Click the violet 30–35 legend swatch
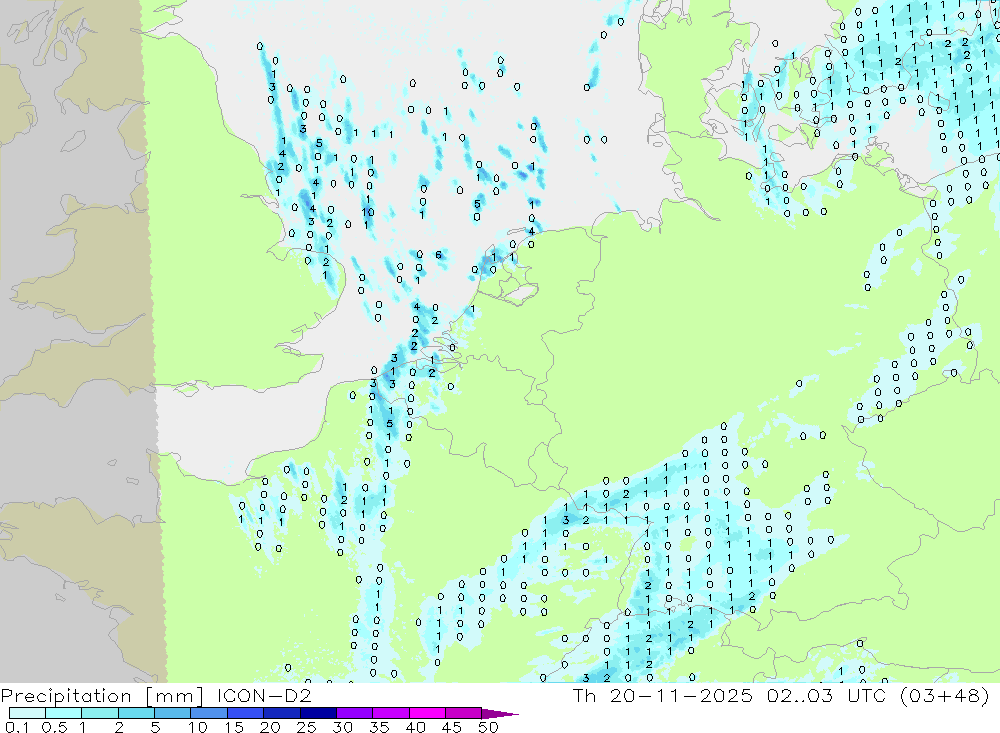Screen dimensions: 1000x733 coord(355,713)
